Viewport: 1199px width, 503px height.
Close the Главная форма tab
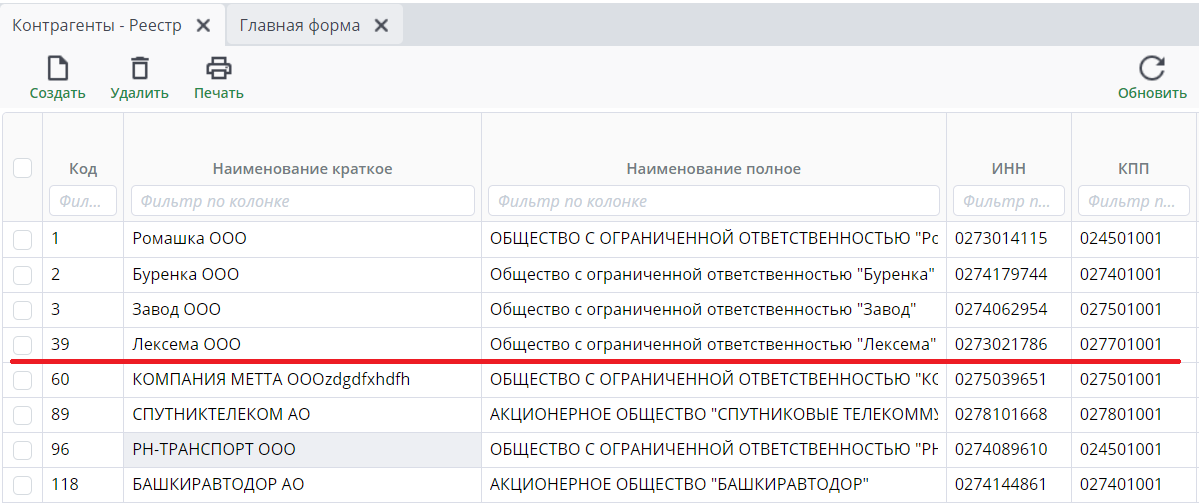[x=381, y=26]
